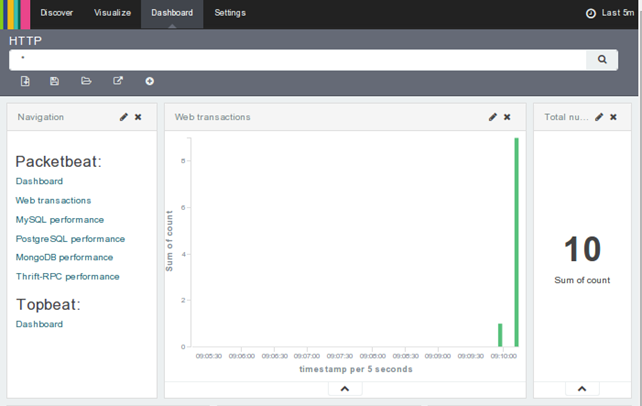Image resolution: width=642 pixels, height=406 pixels.
Task: Open the MySQL performance link
Action: pos(60,220)
